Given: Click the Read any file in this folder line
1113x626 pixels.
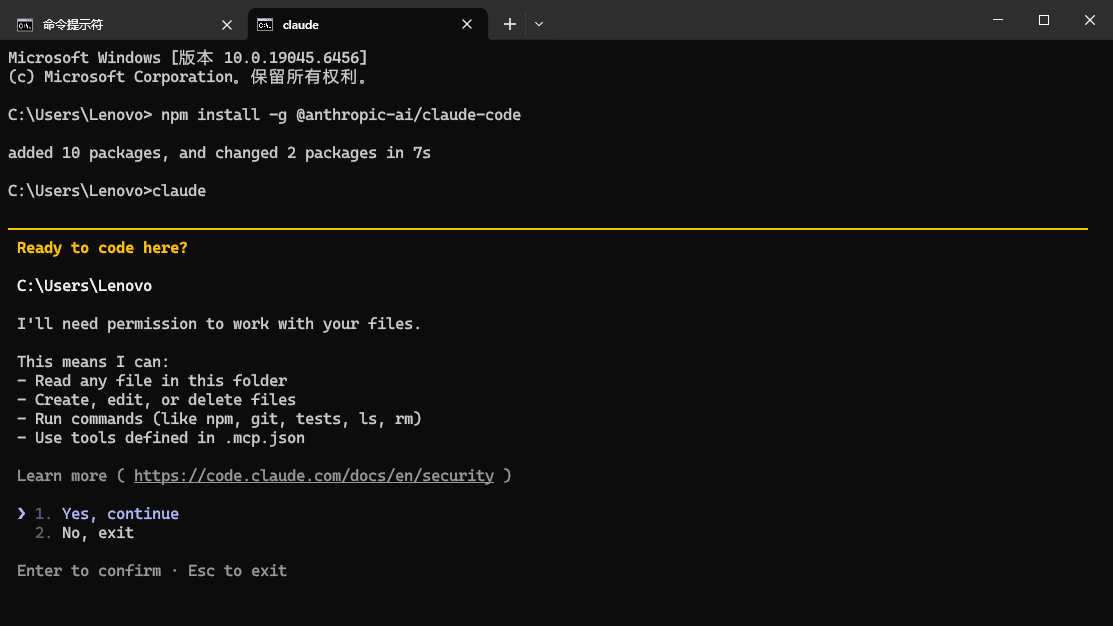Looking at the screenshot, I should pos(152,381).
